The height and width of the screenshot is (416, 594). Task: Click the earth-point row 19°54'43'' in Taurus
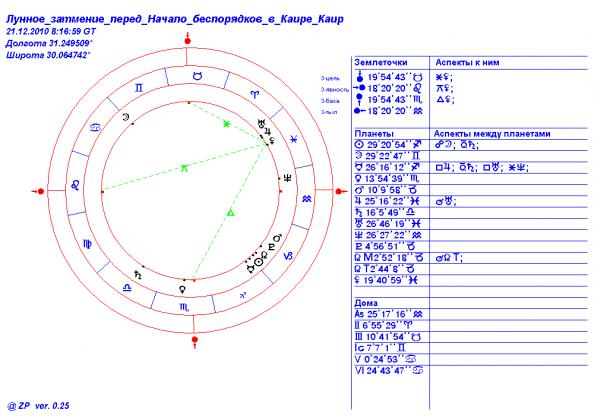pos(390,77)
